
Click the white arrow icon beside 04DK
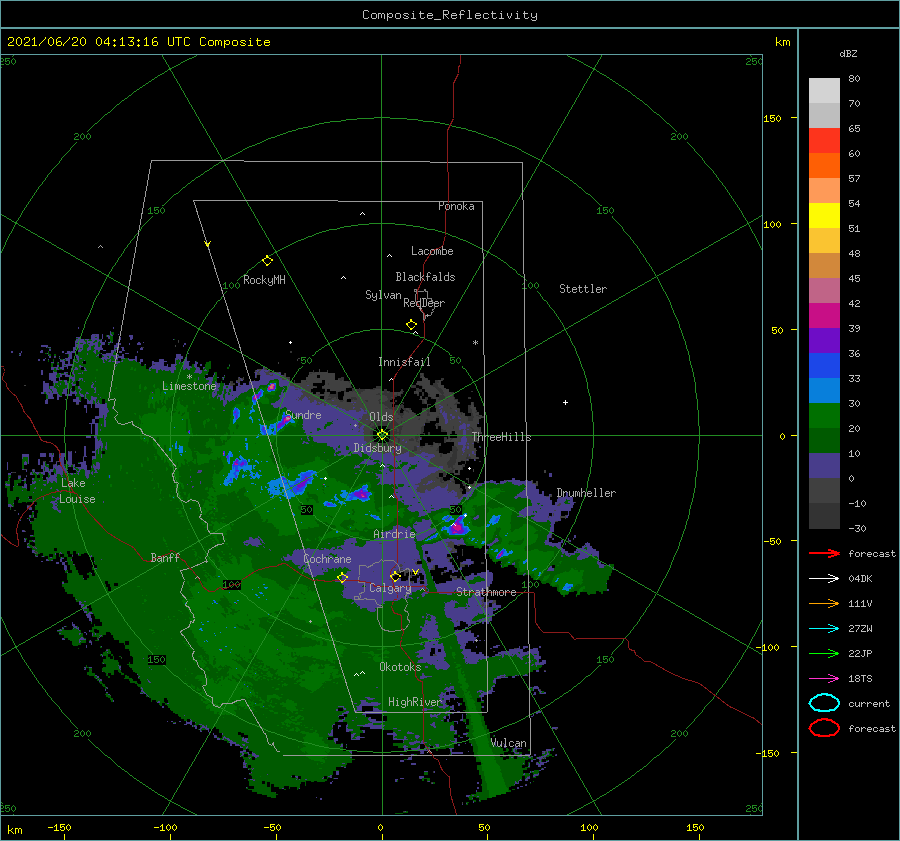(x=824, y=579)
